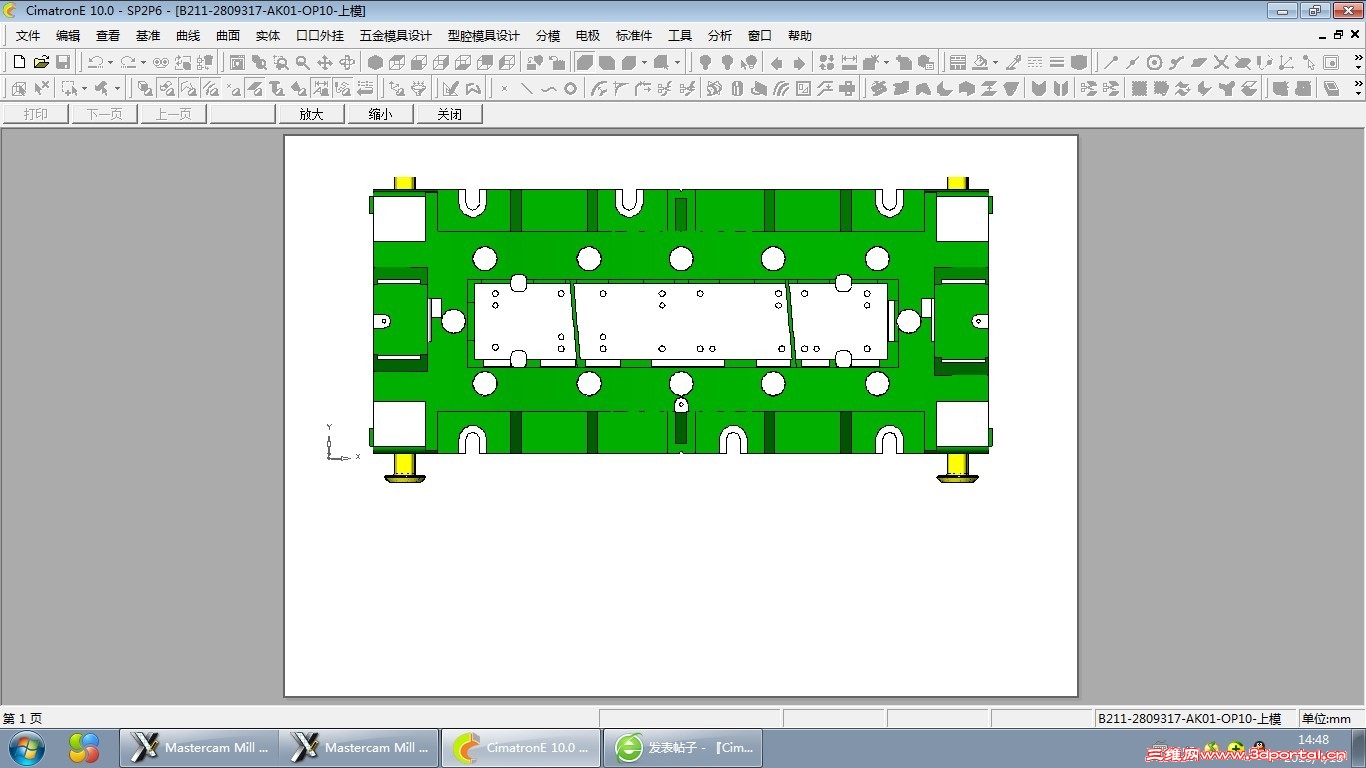Open the 文件 menu

(28, 36)
